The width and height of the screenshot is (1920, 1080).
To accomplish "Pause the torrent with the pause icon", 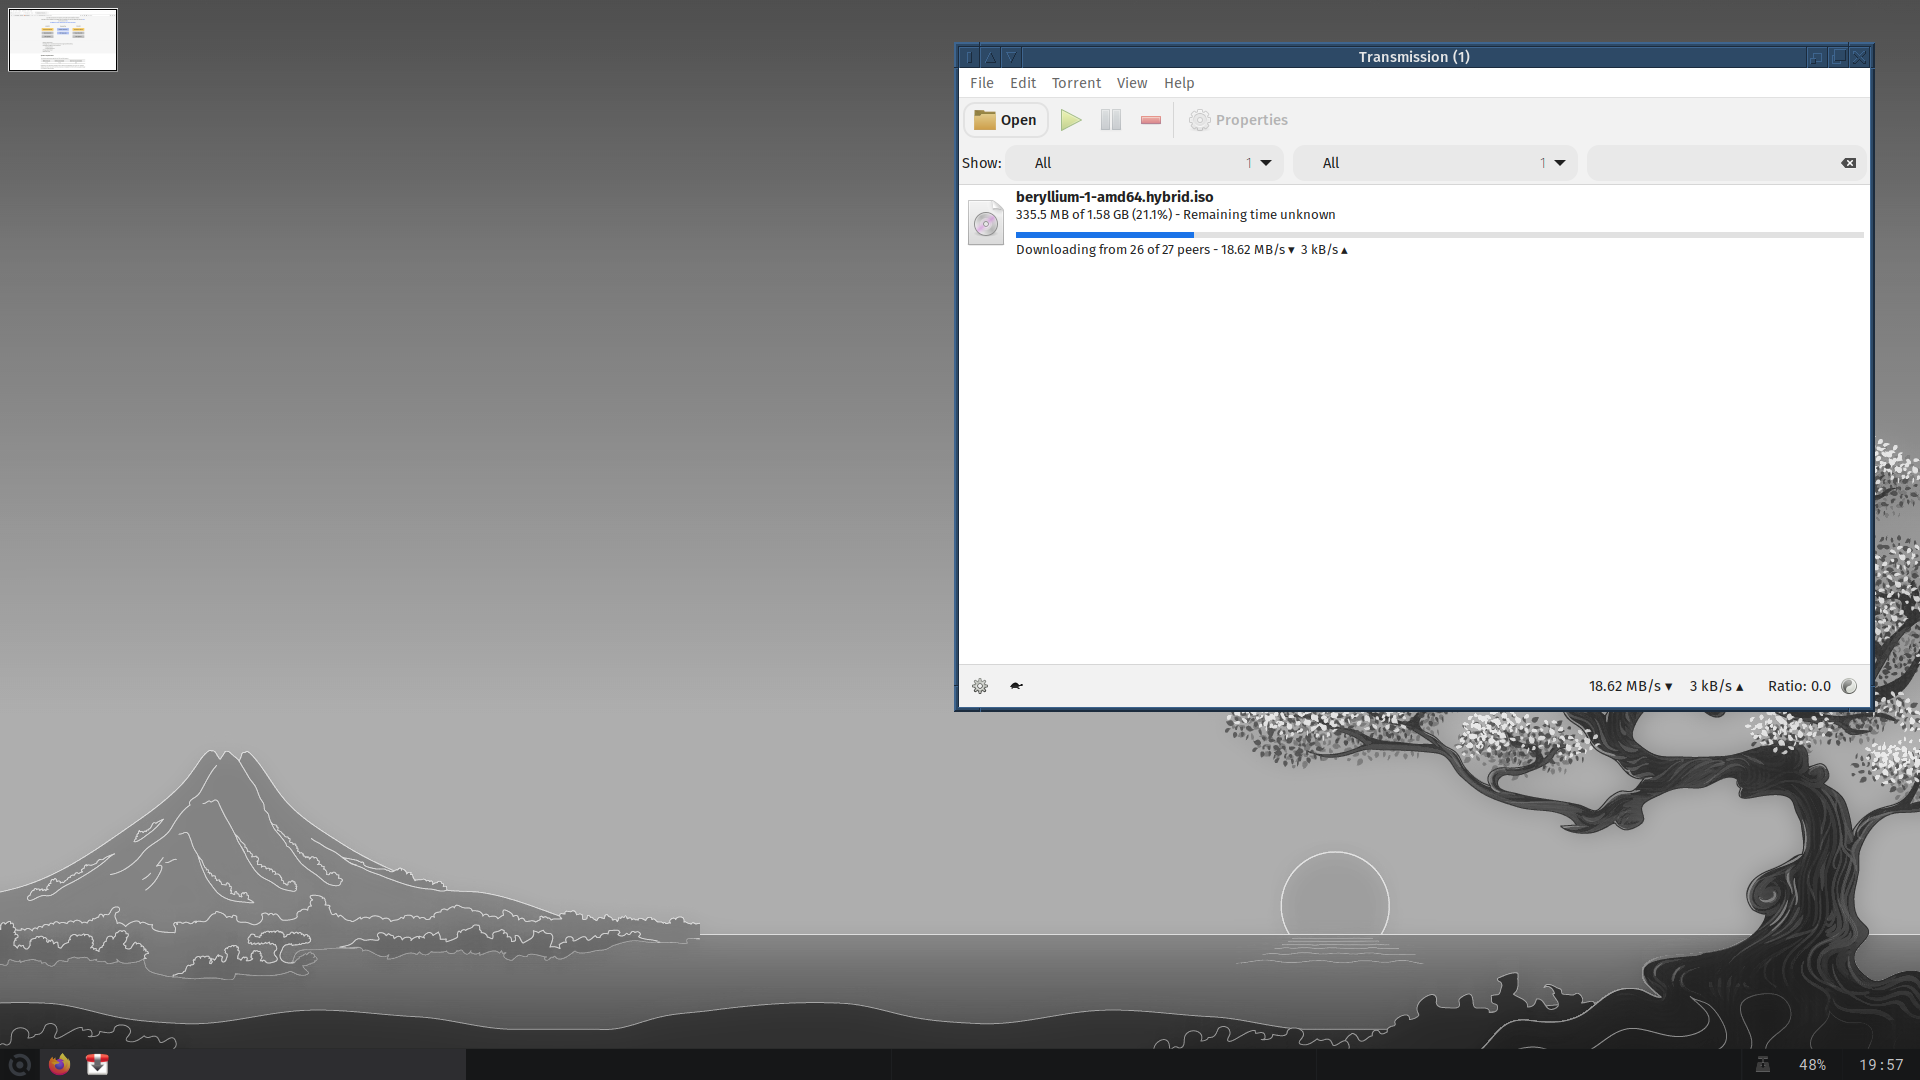I will click(x=1110, y=120).
